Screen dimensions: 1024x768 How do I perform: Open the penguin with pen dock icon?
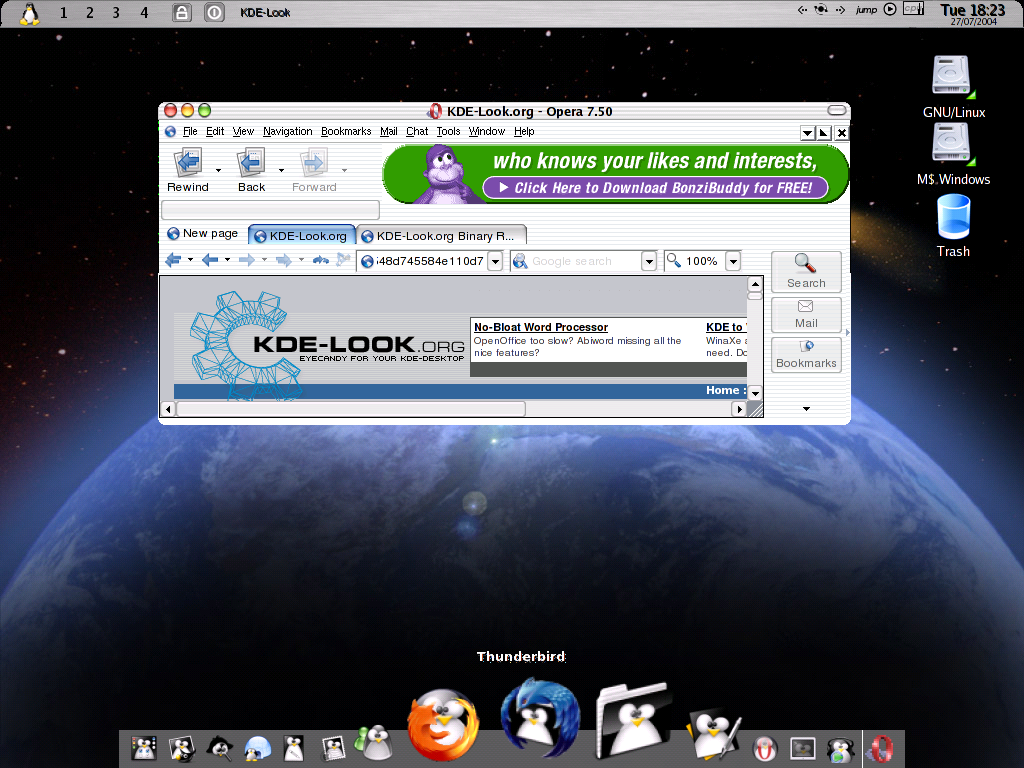(x=713, y=734)
